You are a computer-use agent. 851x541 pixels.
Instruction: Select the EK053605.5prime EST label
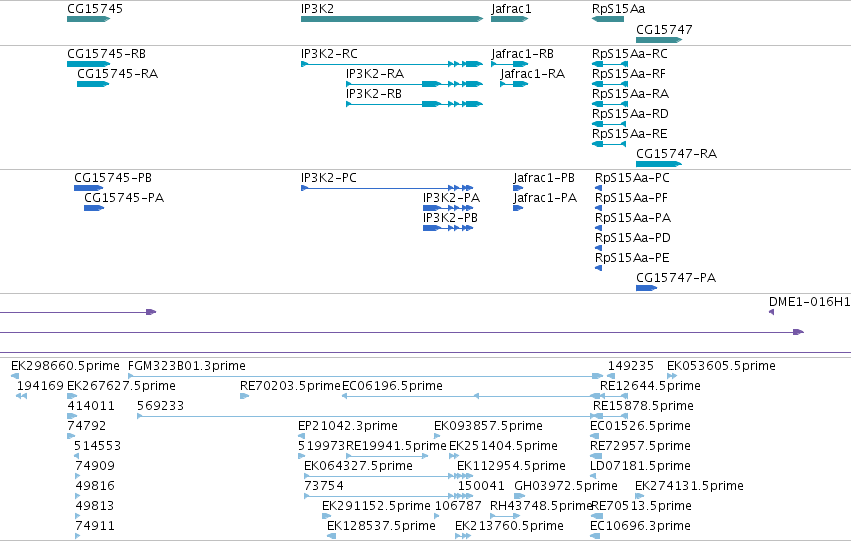pyautogui.click(x=721, y=366)
